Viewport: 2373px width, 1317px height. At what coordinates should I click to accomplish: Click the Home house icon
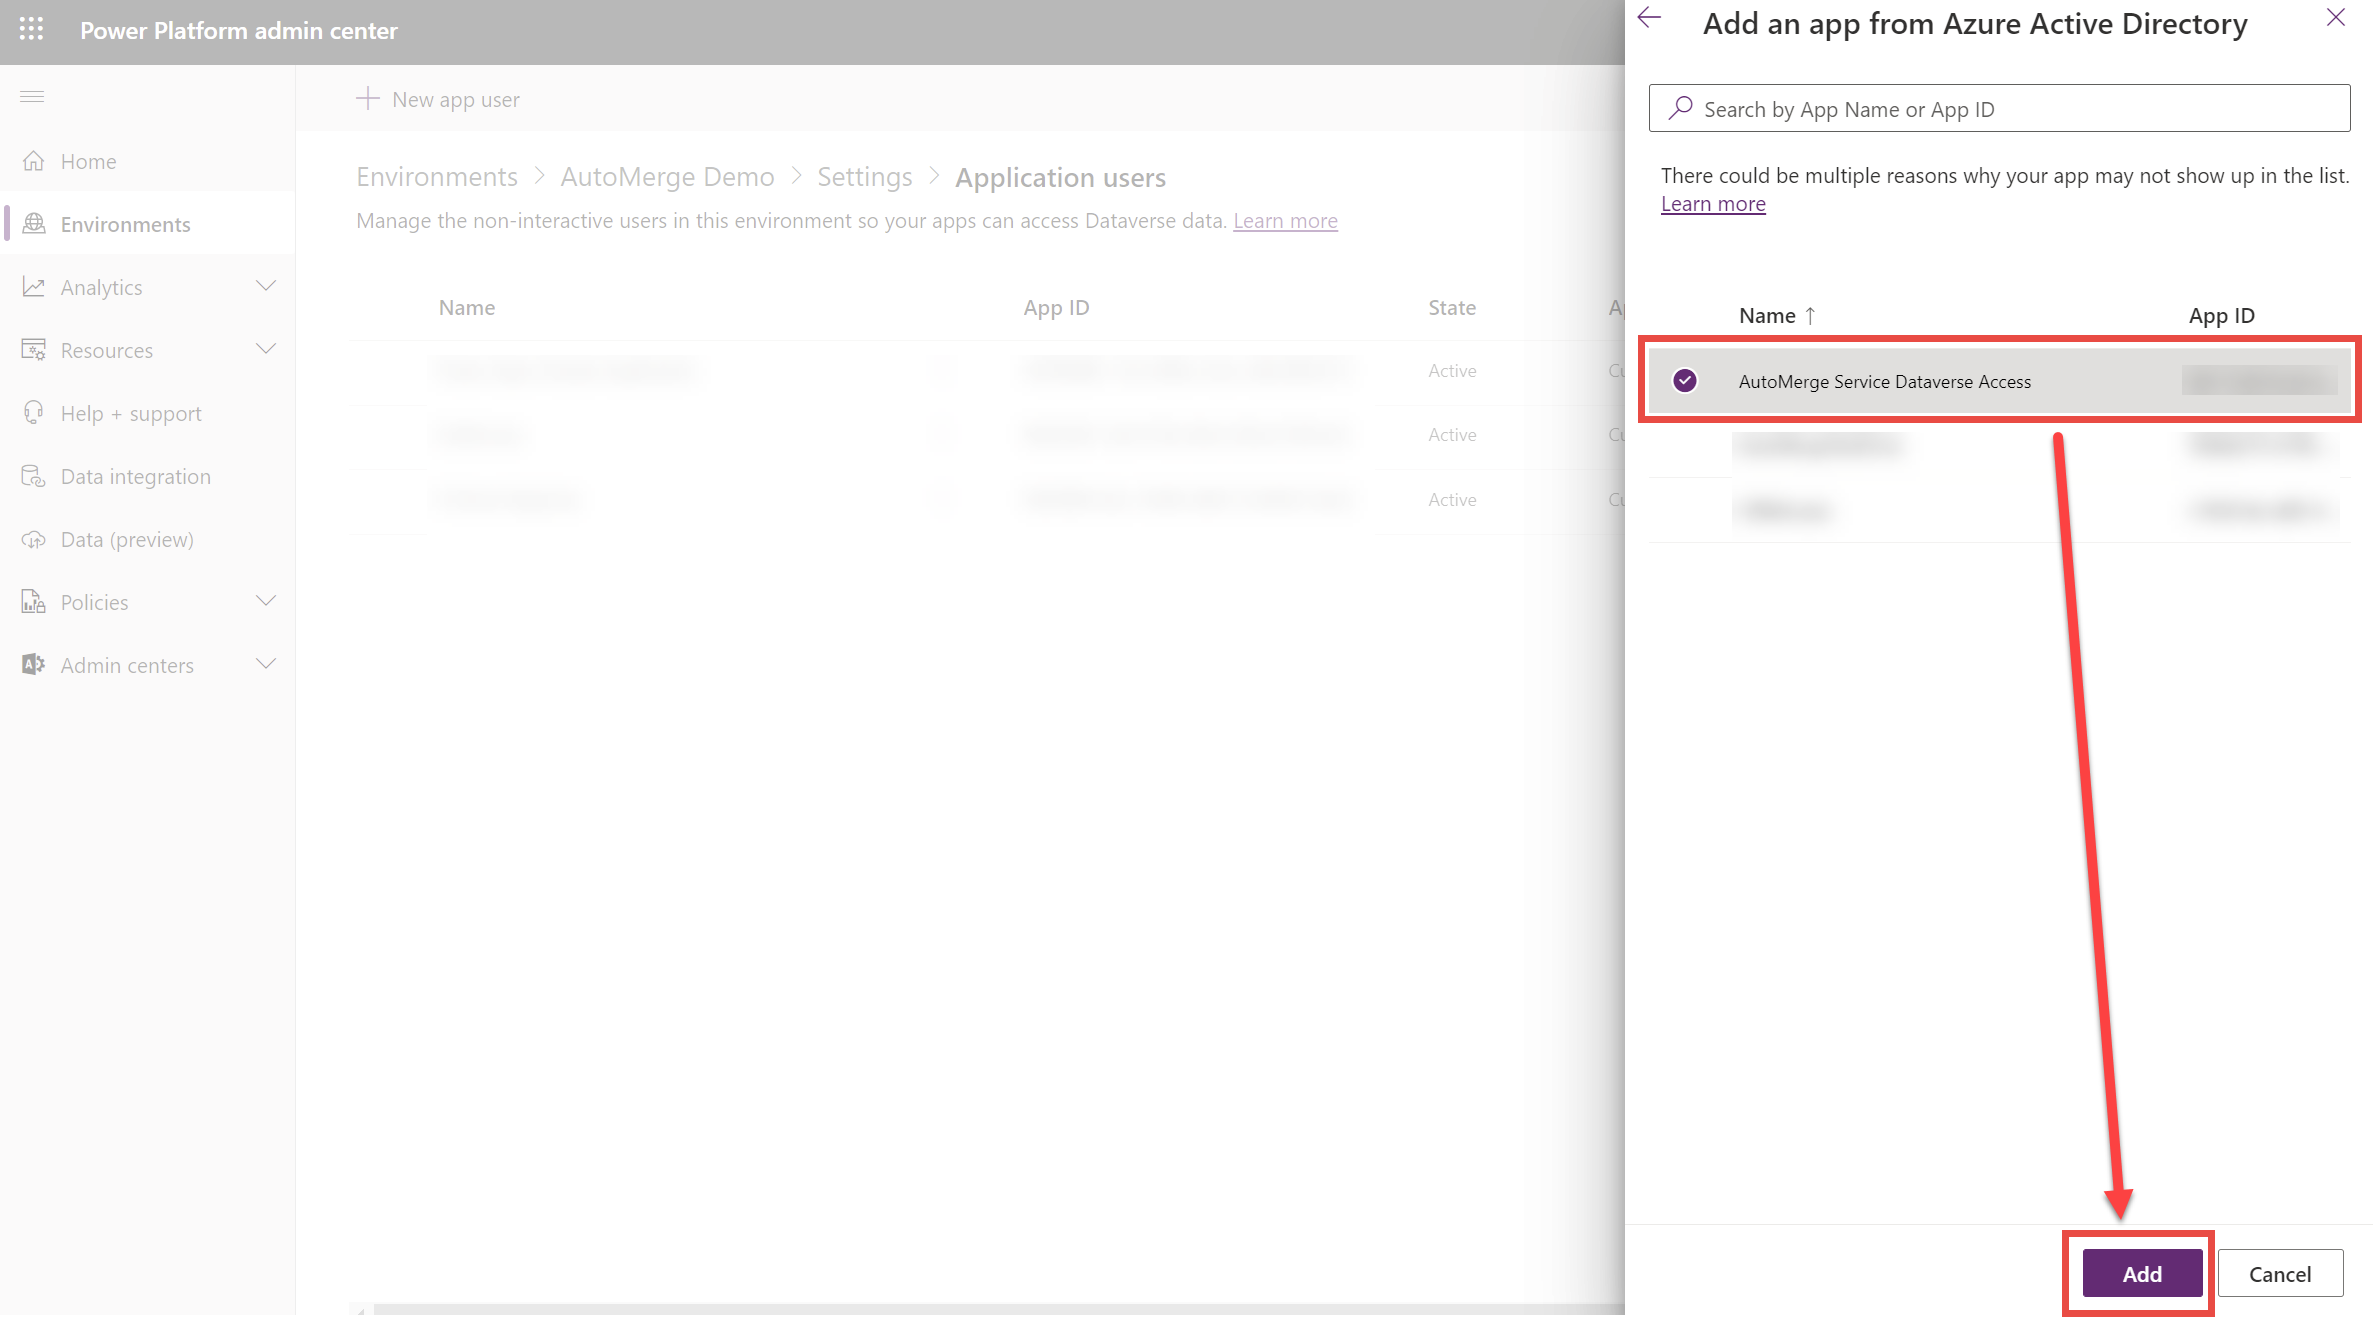pos(34,161)
